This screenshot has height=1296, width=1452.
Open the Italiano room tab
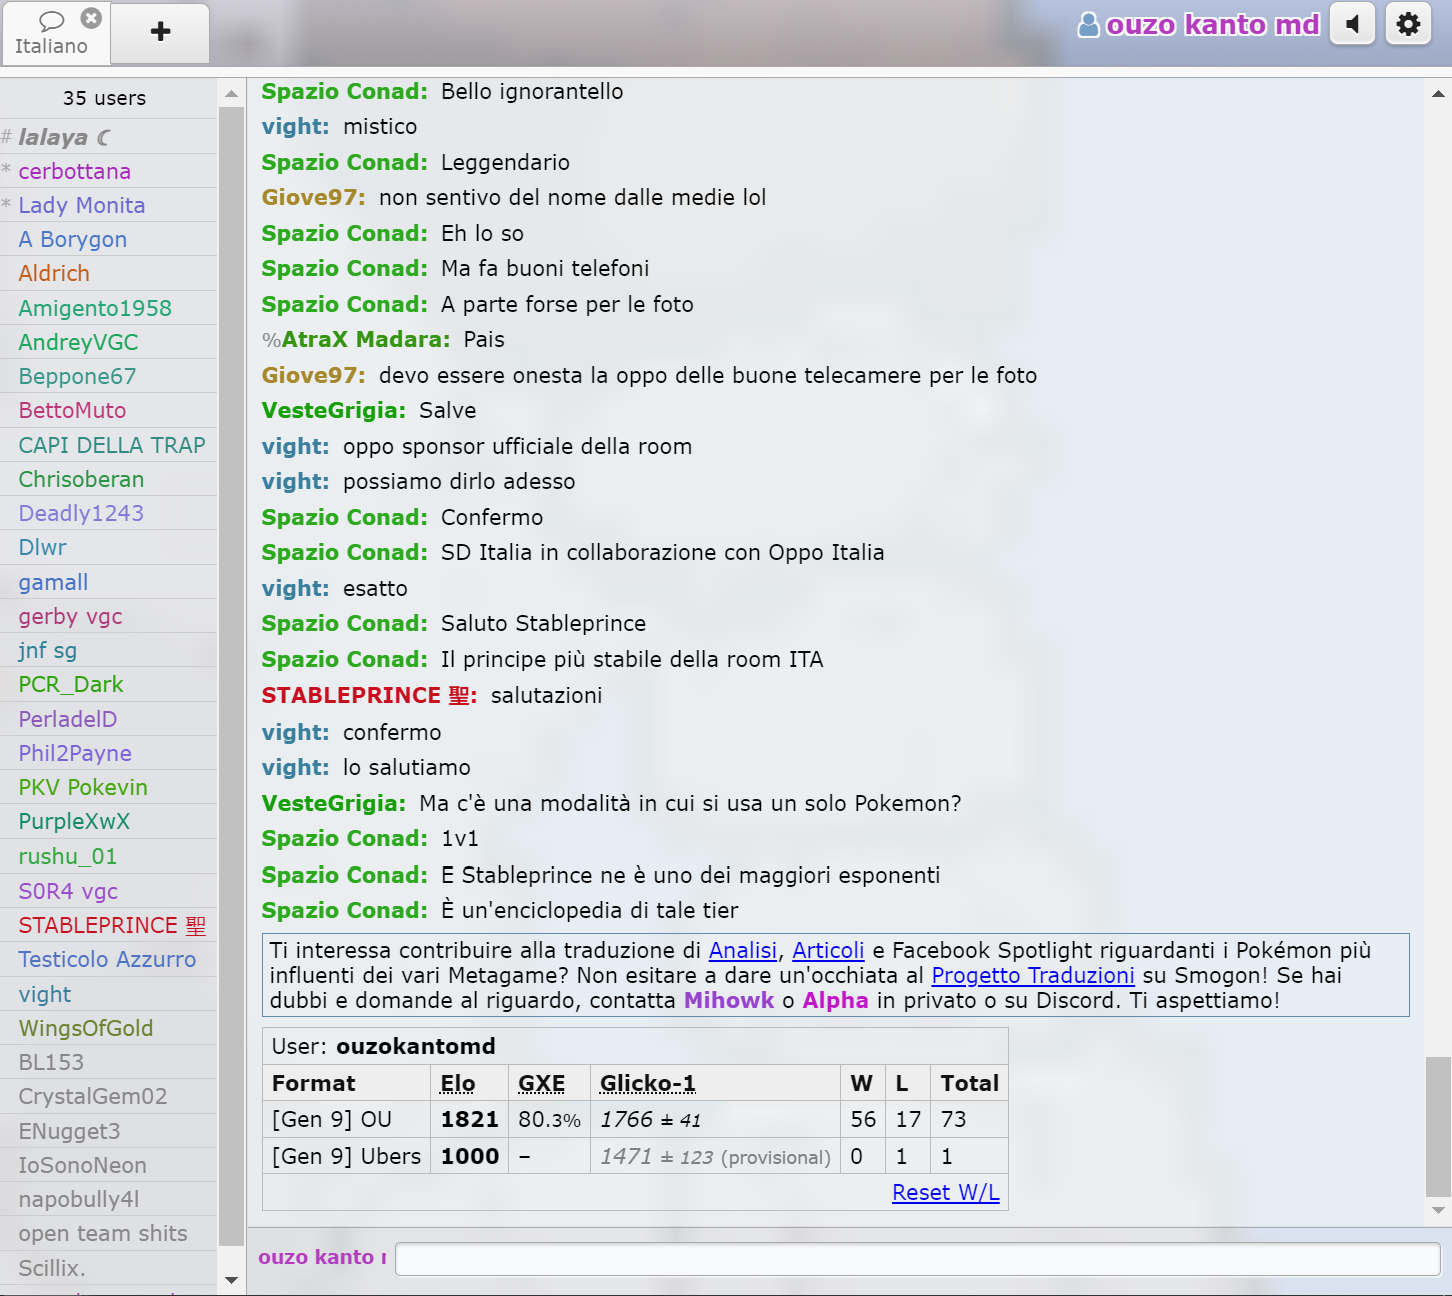52,34
